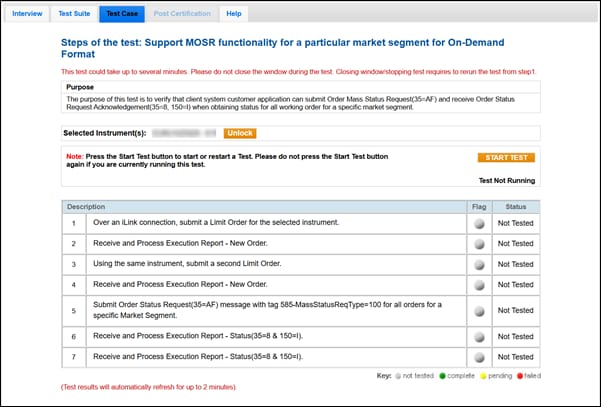The width and height of the screenshot is (601, 407).
Task: Click the gray flag icon for step 3
Action: (x=479, y=263)
